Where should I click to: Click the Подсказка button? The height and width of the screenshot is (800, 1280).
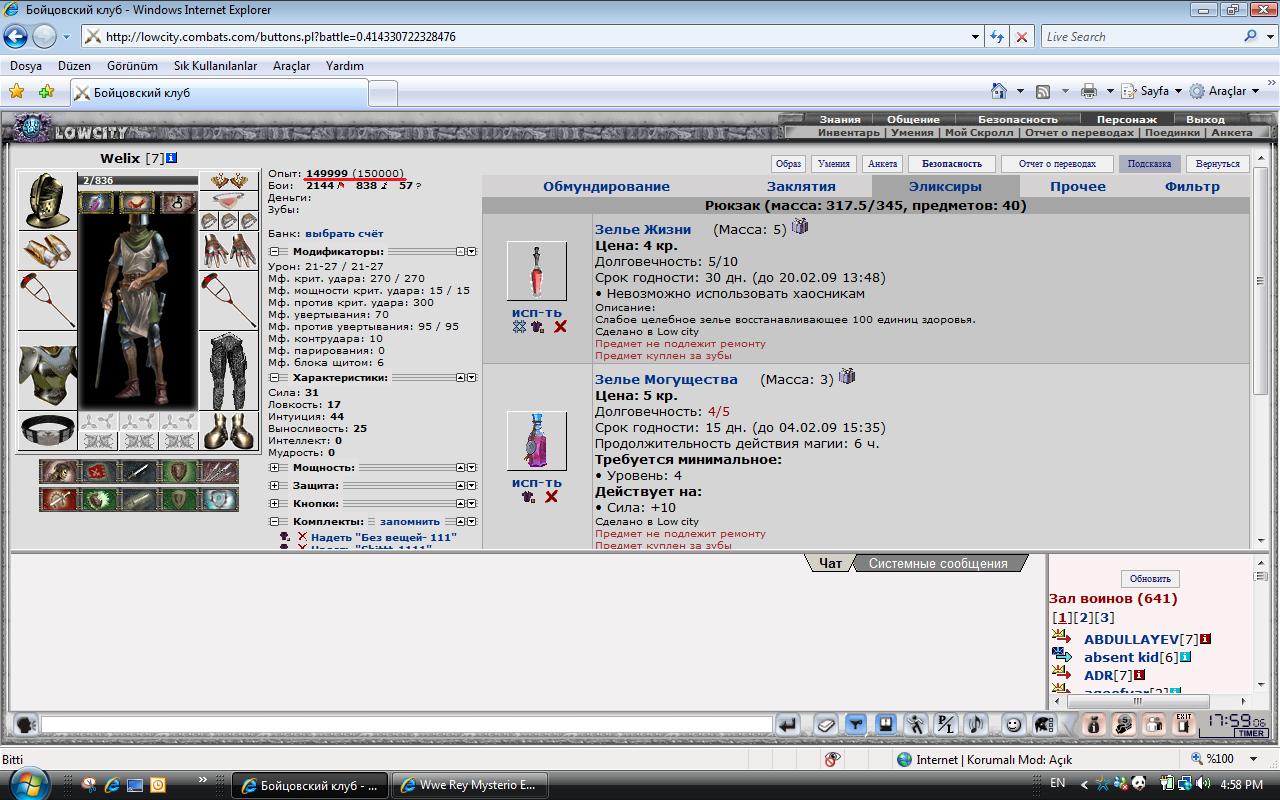1149,163
